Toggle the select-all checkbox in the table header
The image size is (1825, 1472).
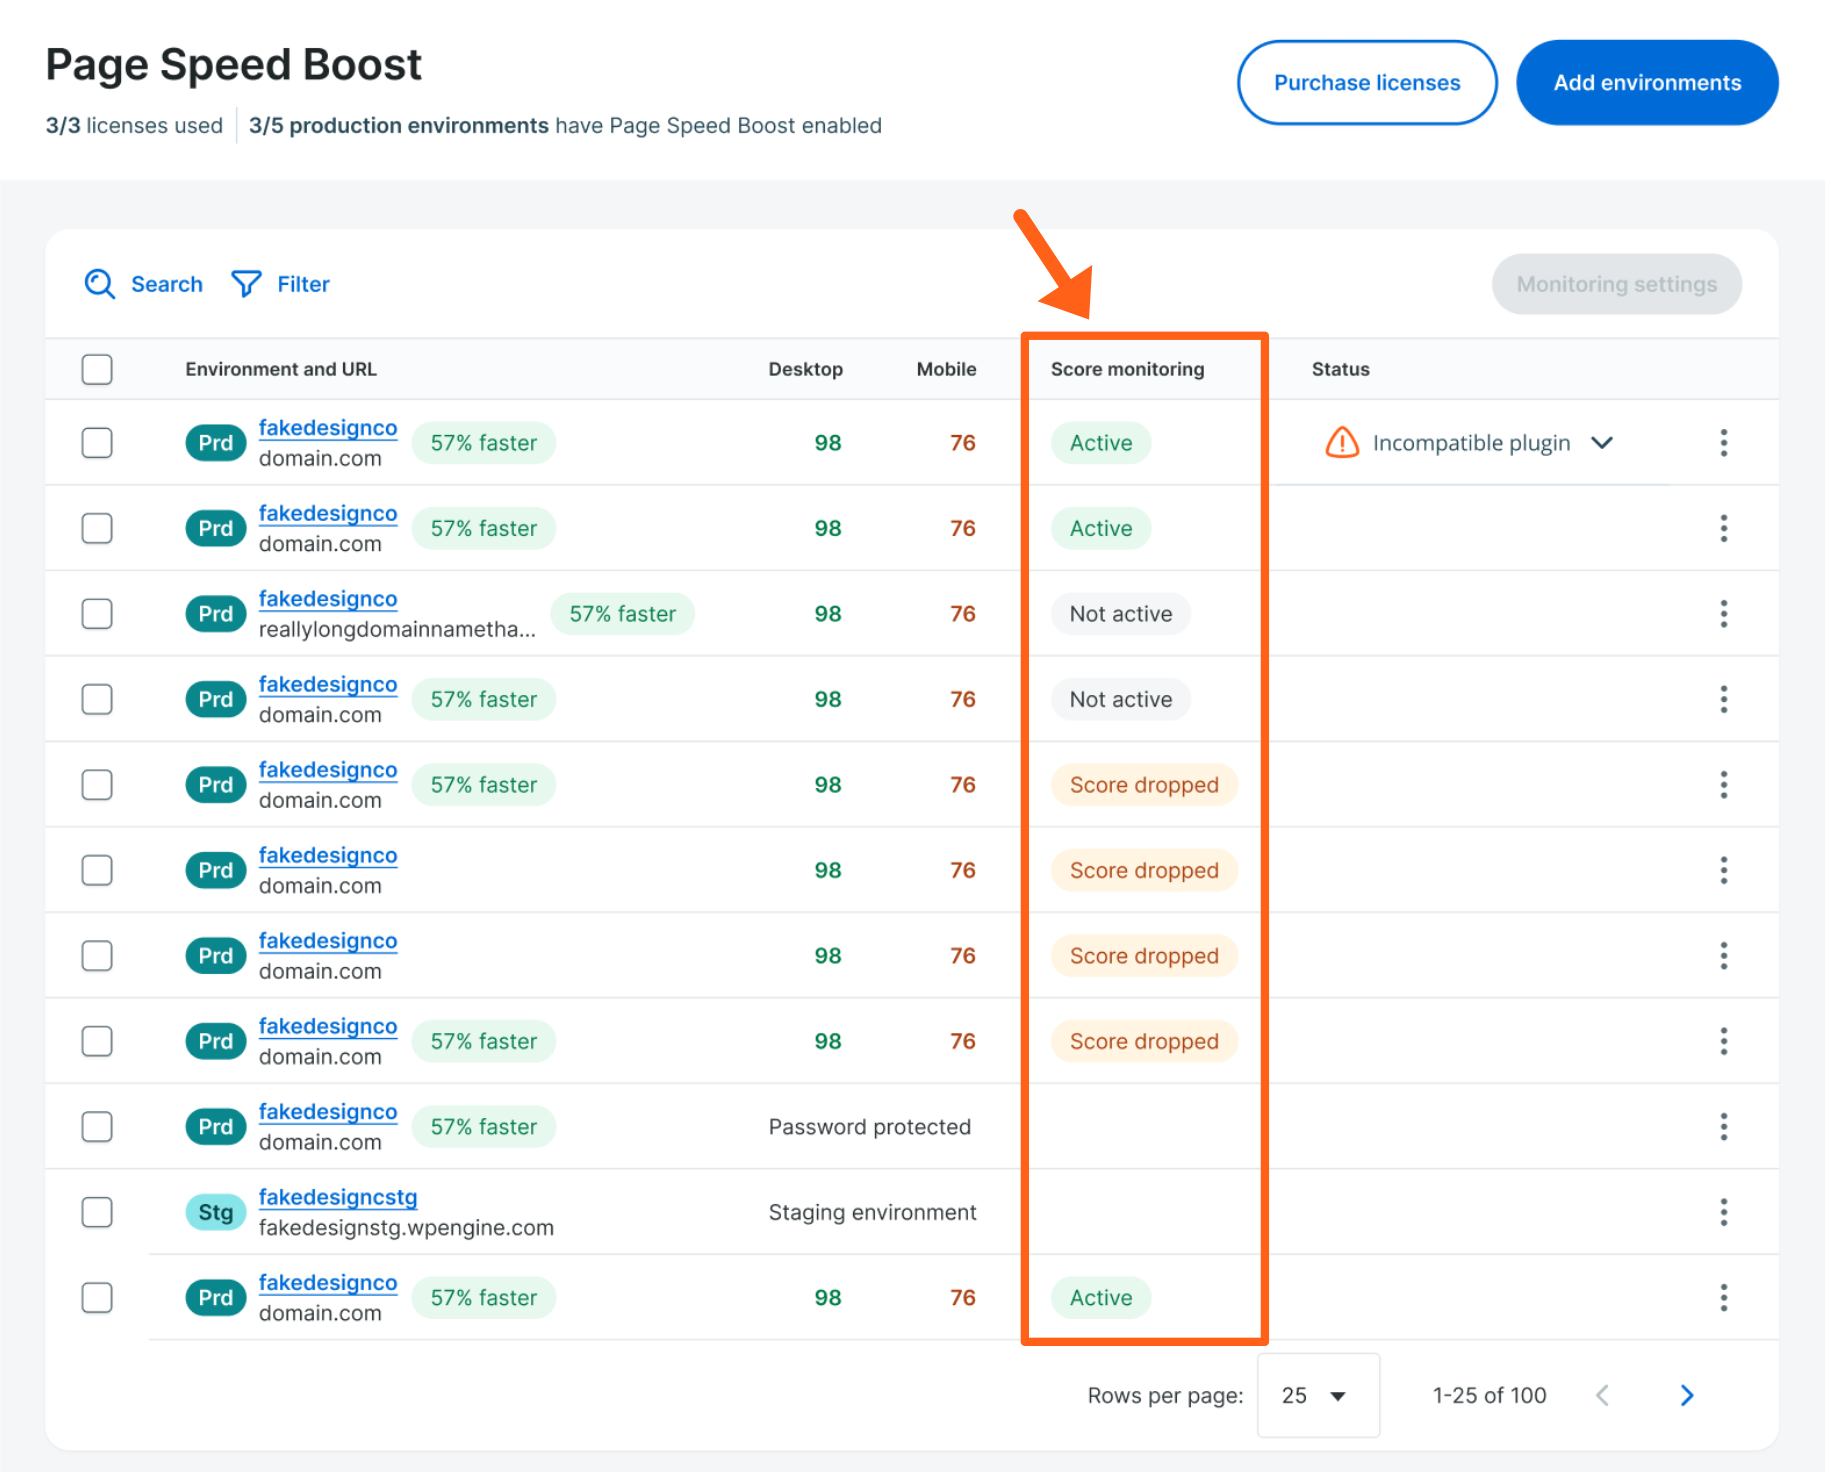pos(96,369)
